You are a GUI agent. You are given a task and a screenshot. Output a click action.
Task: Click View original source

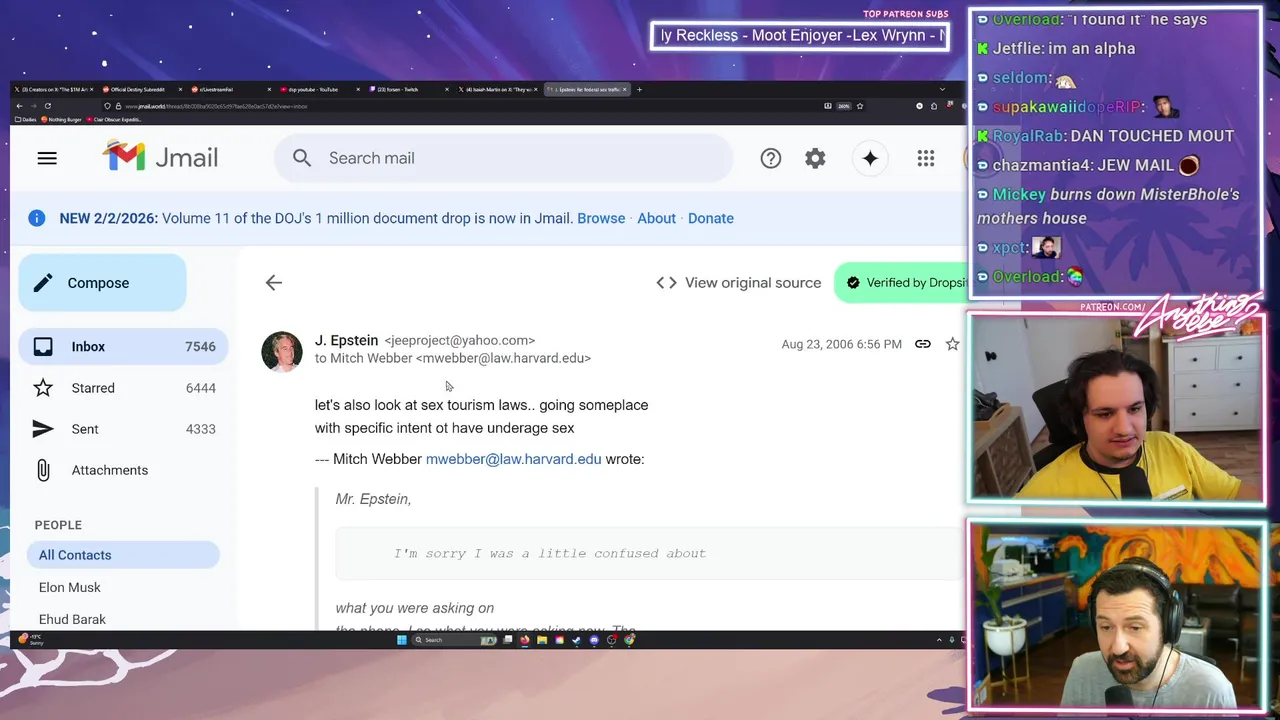(x=738, y=283)
